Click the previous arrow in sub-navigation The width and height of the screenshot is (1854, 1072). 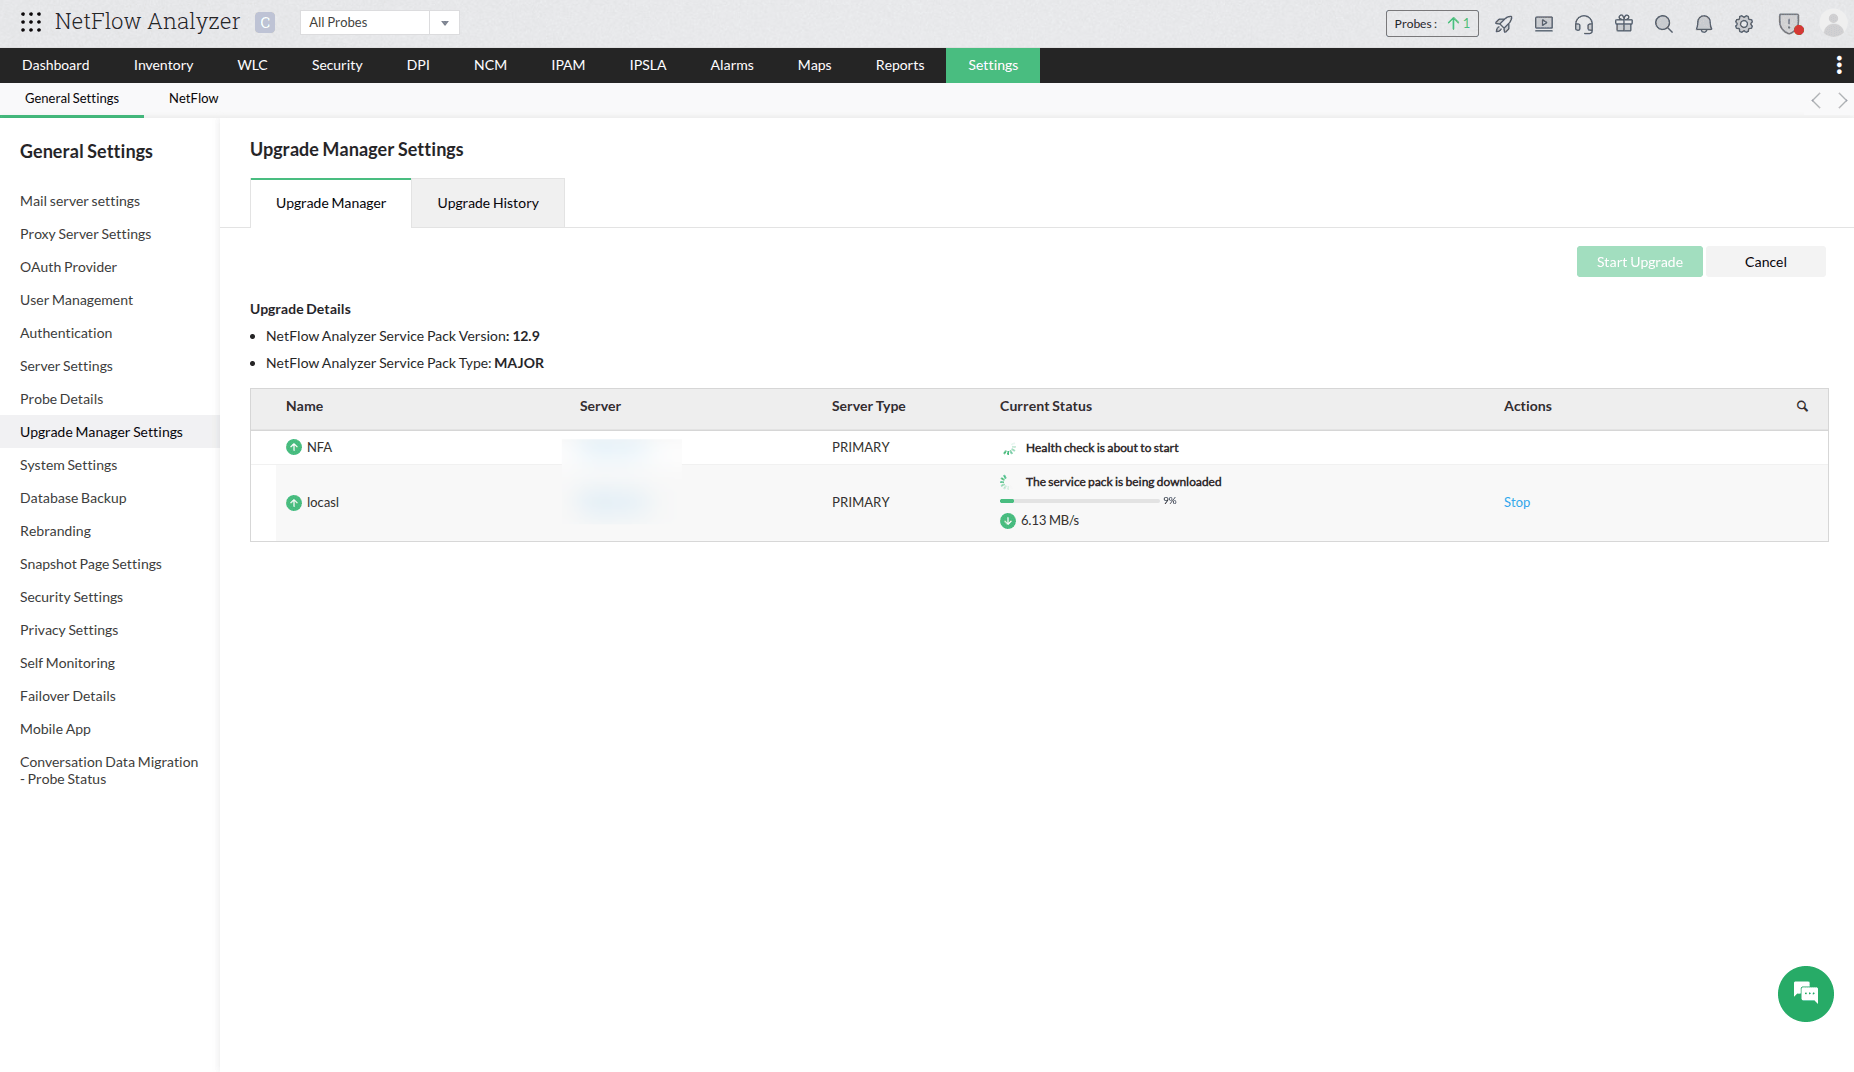click(1816, 100)
